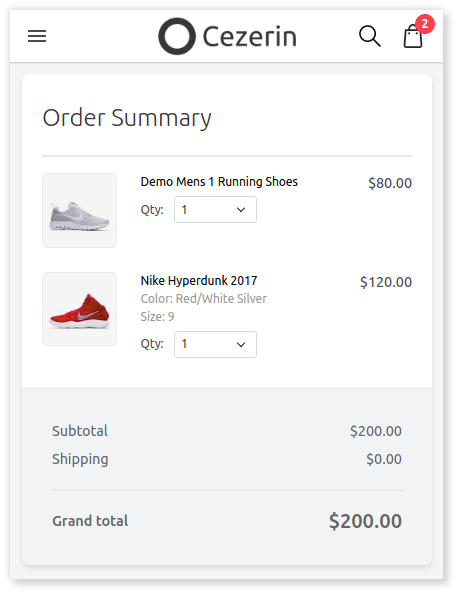Open the hamburger navigation menu

point(37,36)
